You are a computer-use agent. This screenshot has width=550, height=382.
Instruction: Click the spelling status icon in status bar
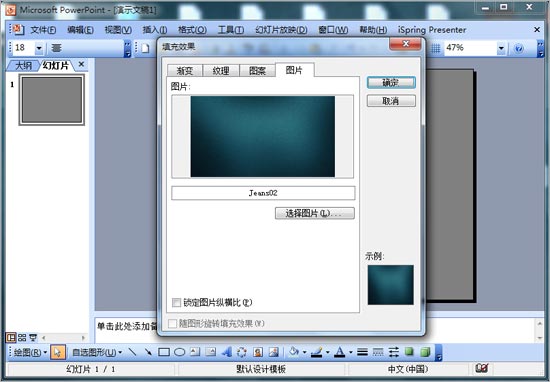point(482,368)
